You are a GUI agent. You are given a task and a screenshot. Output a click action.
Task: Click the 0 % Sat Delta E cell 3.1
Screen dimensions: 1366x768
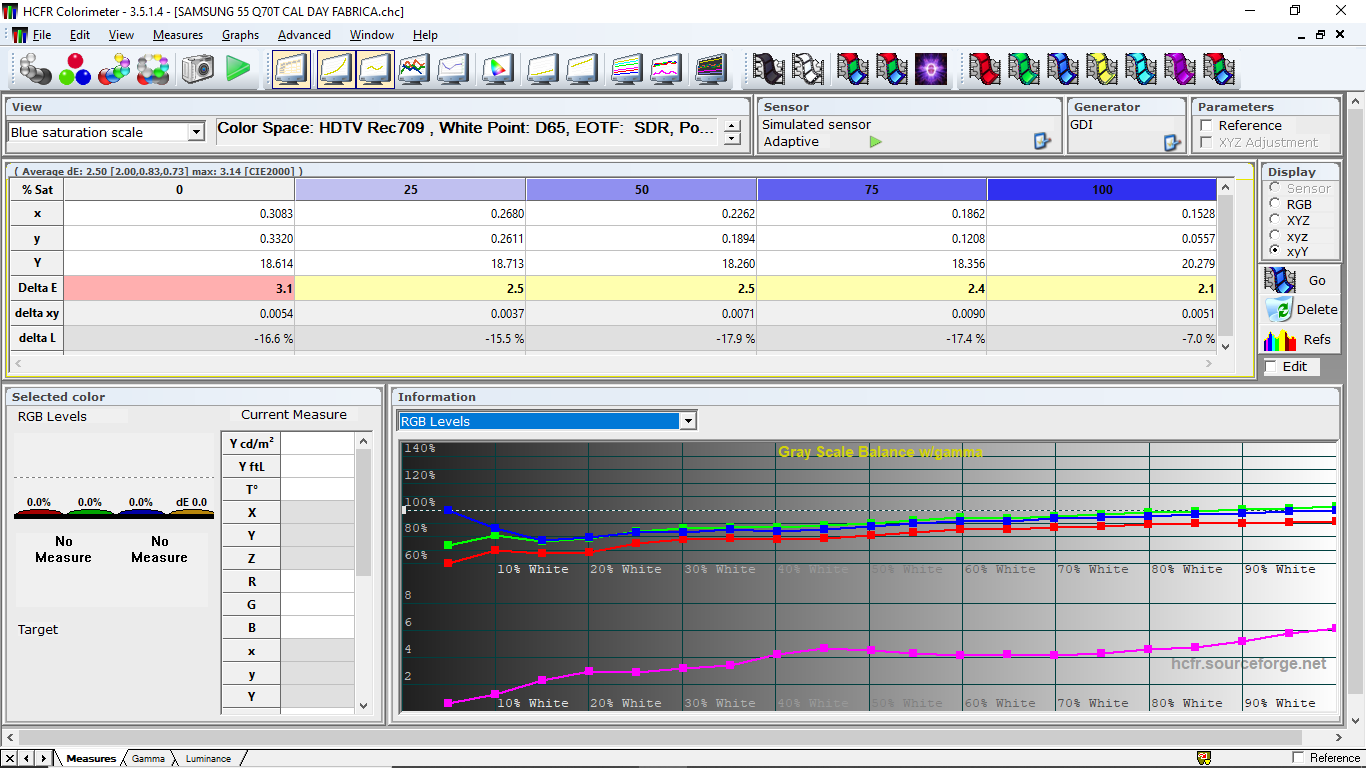click(180, 288)
